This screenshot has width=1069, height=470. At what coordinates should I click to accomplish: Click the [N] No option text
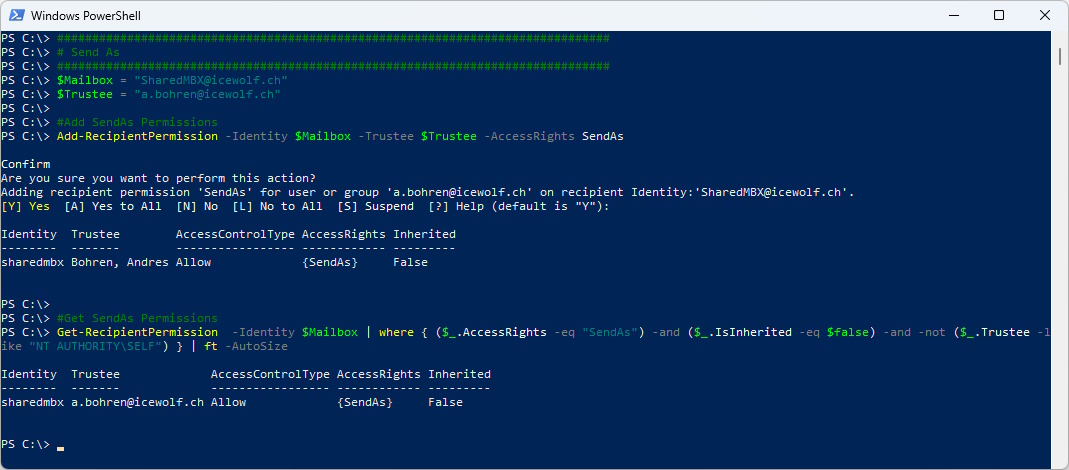pos(197,206)
